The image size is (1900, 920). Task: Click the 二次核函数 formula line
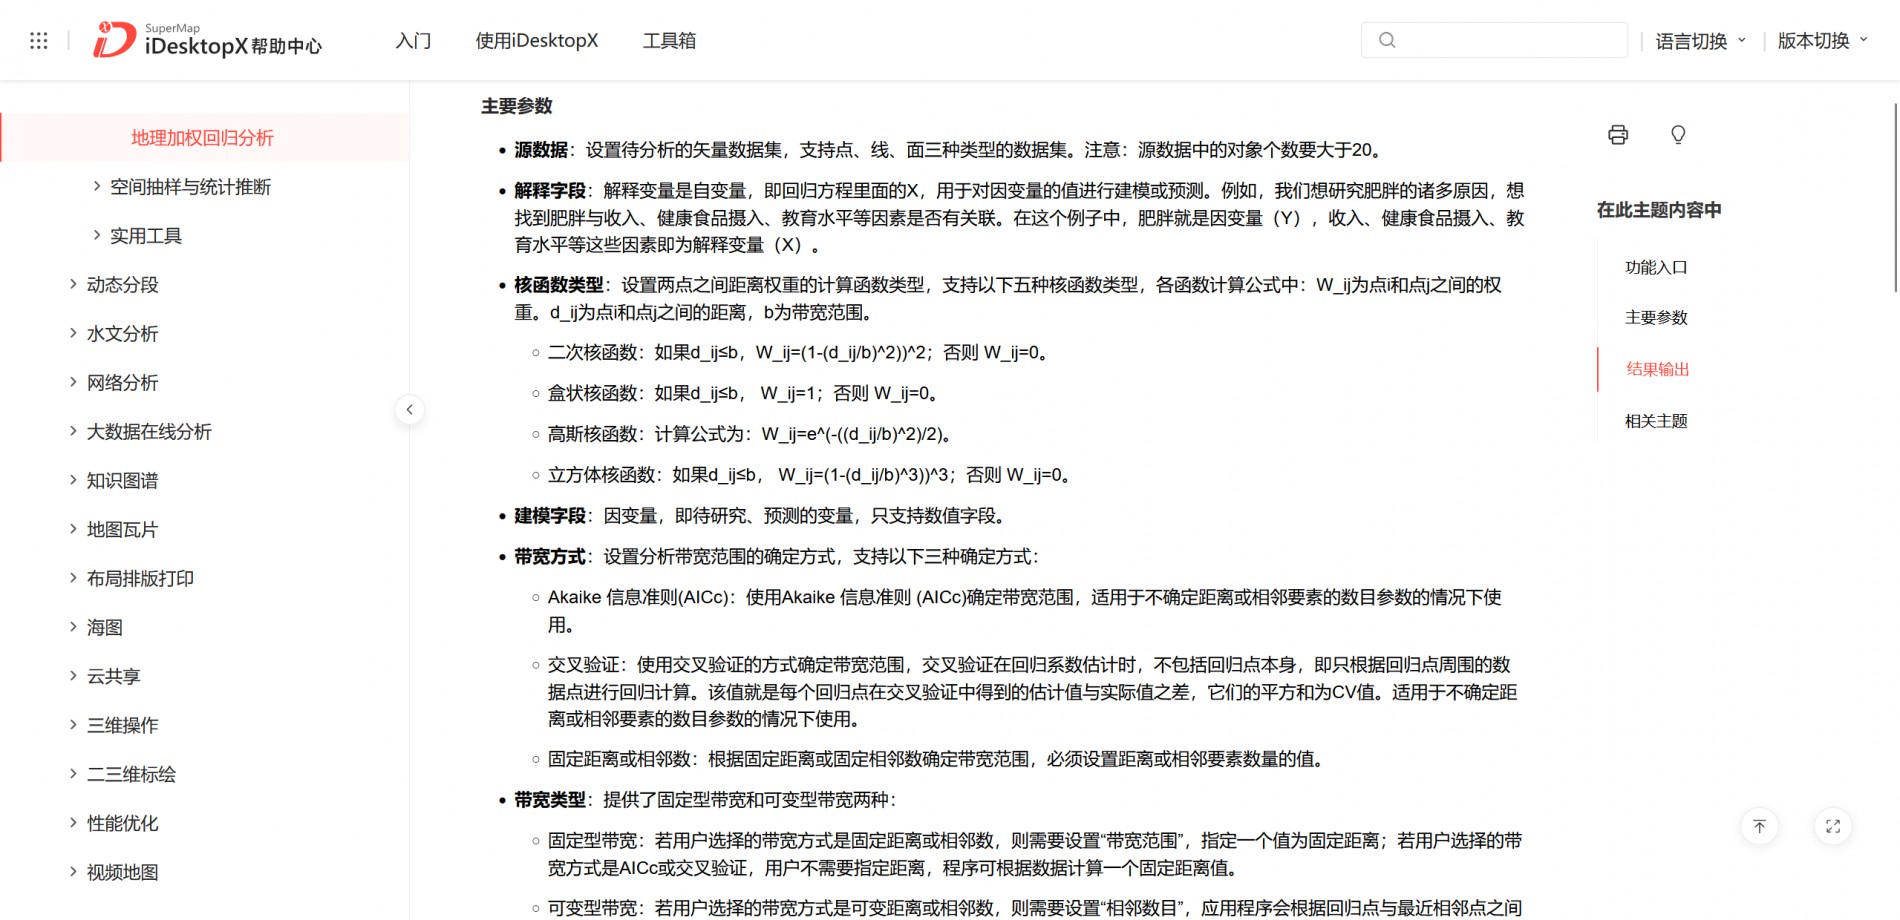pyautogui.click(x=800, y=353)
